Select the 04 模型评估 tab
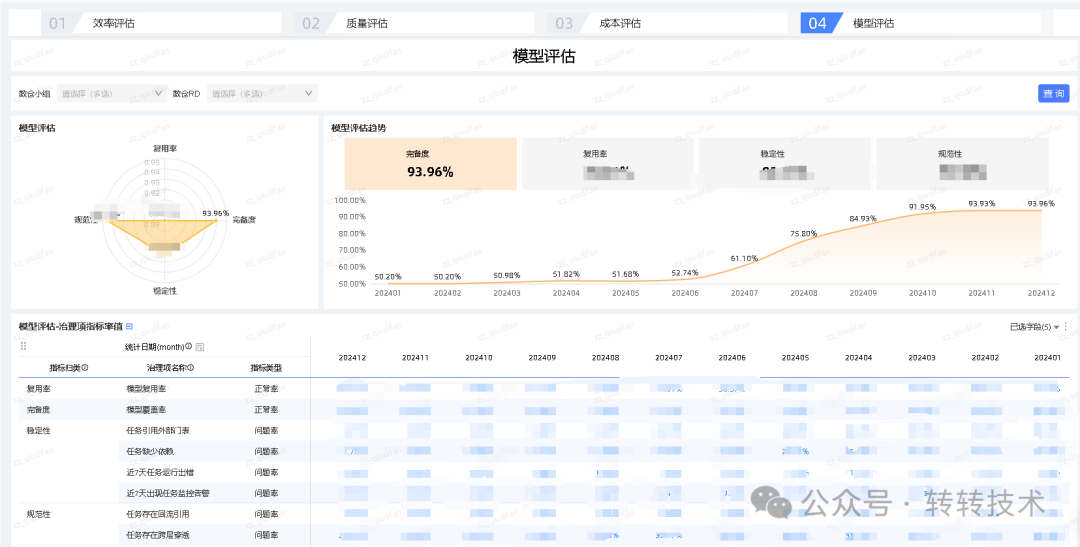The height and width of the screenshot is (547, 1080). (921, 23)
